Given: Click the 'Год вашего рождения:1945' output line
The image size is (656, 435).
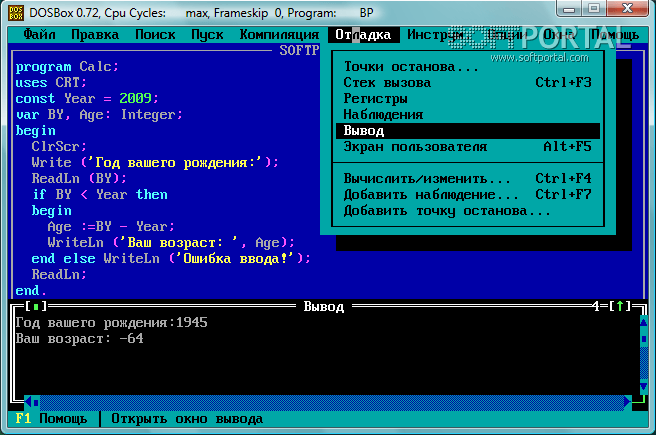Looking at the screenshot, I should [x=111, y=322].
